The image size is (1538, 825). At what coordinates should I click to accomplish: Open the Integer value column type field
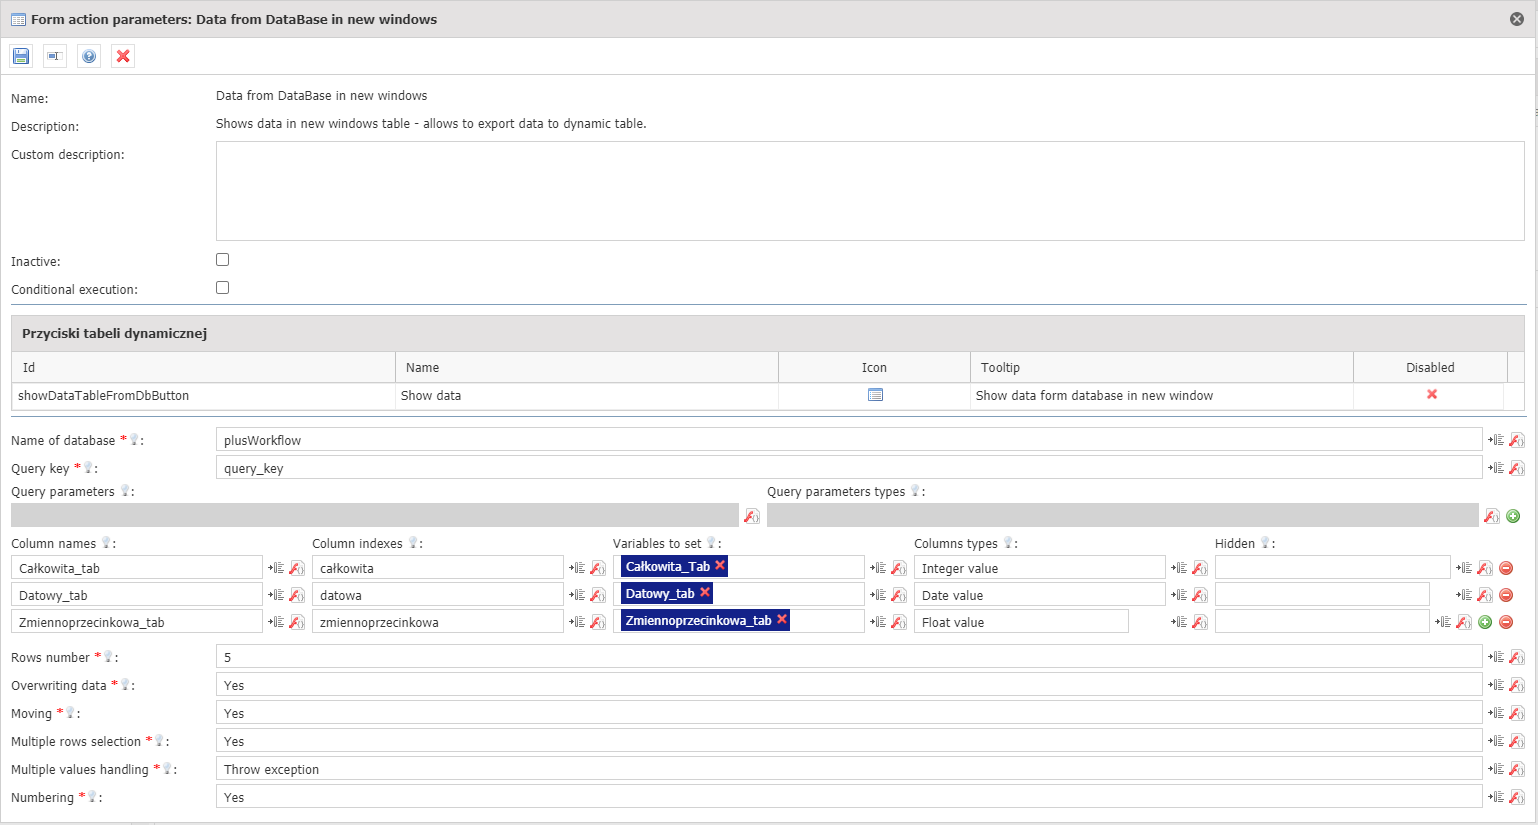tap(1039, 568)
